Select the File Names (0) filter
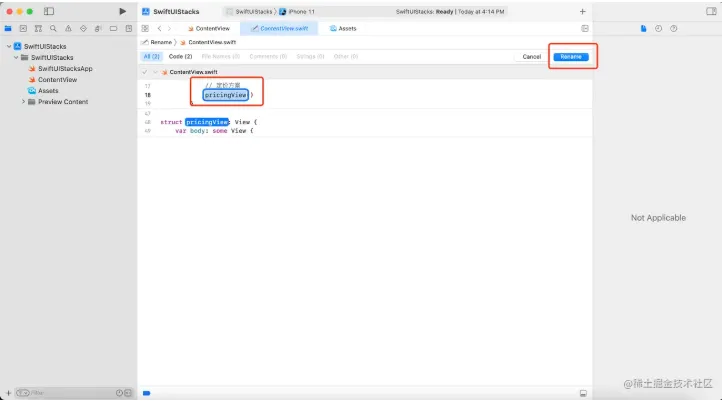Image resolution: width=722 pixels, height=401 pixels. 221,56
